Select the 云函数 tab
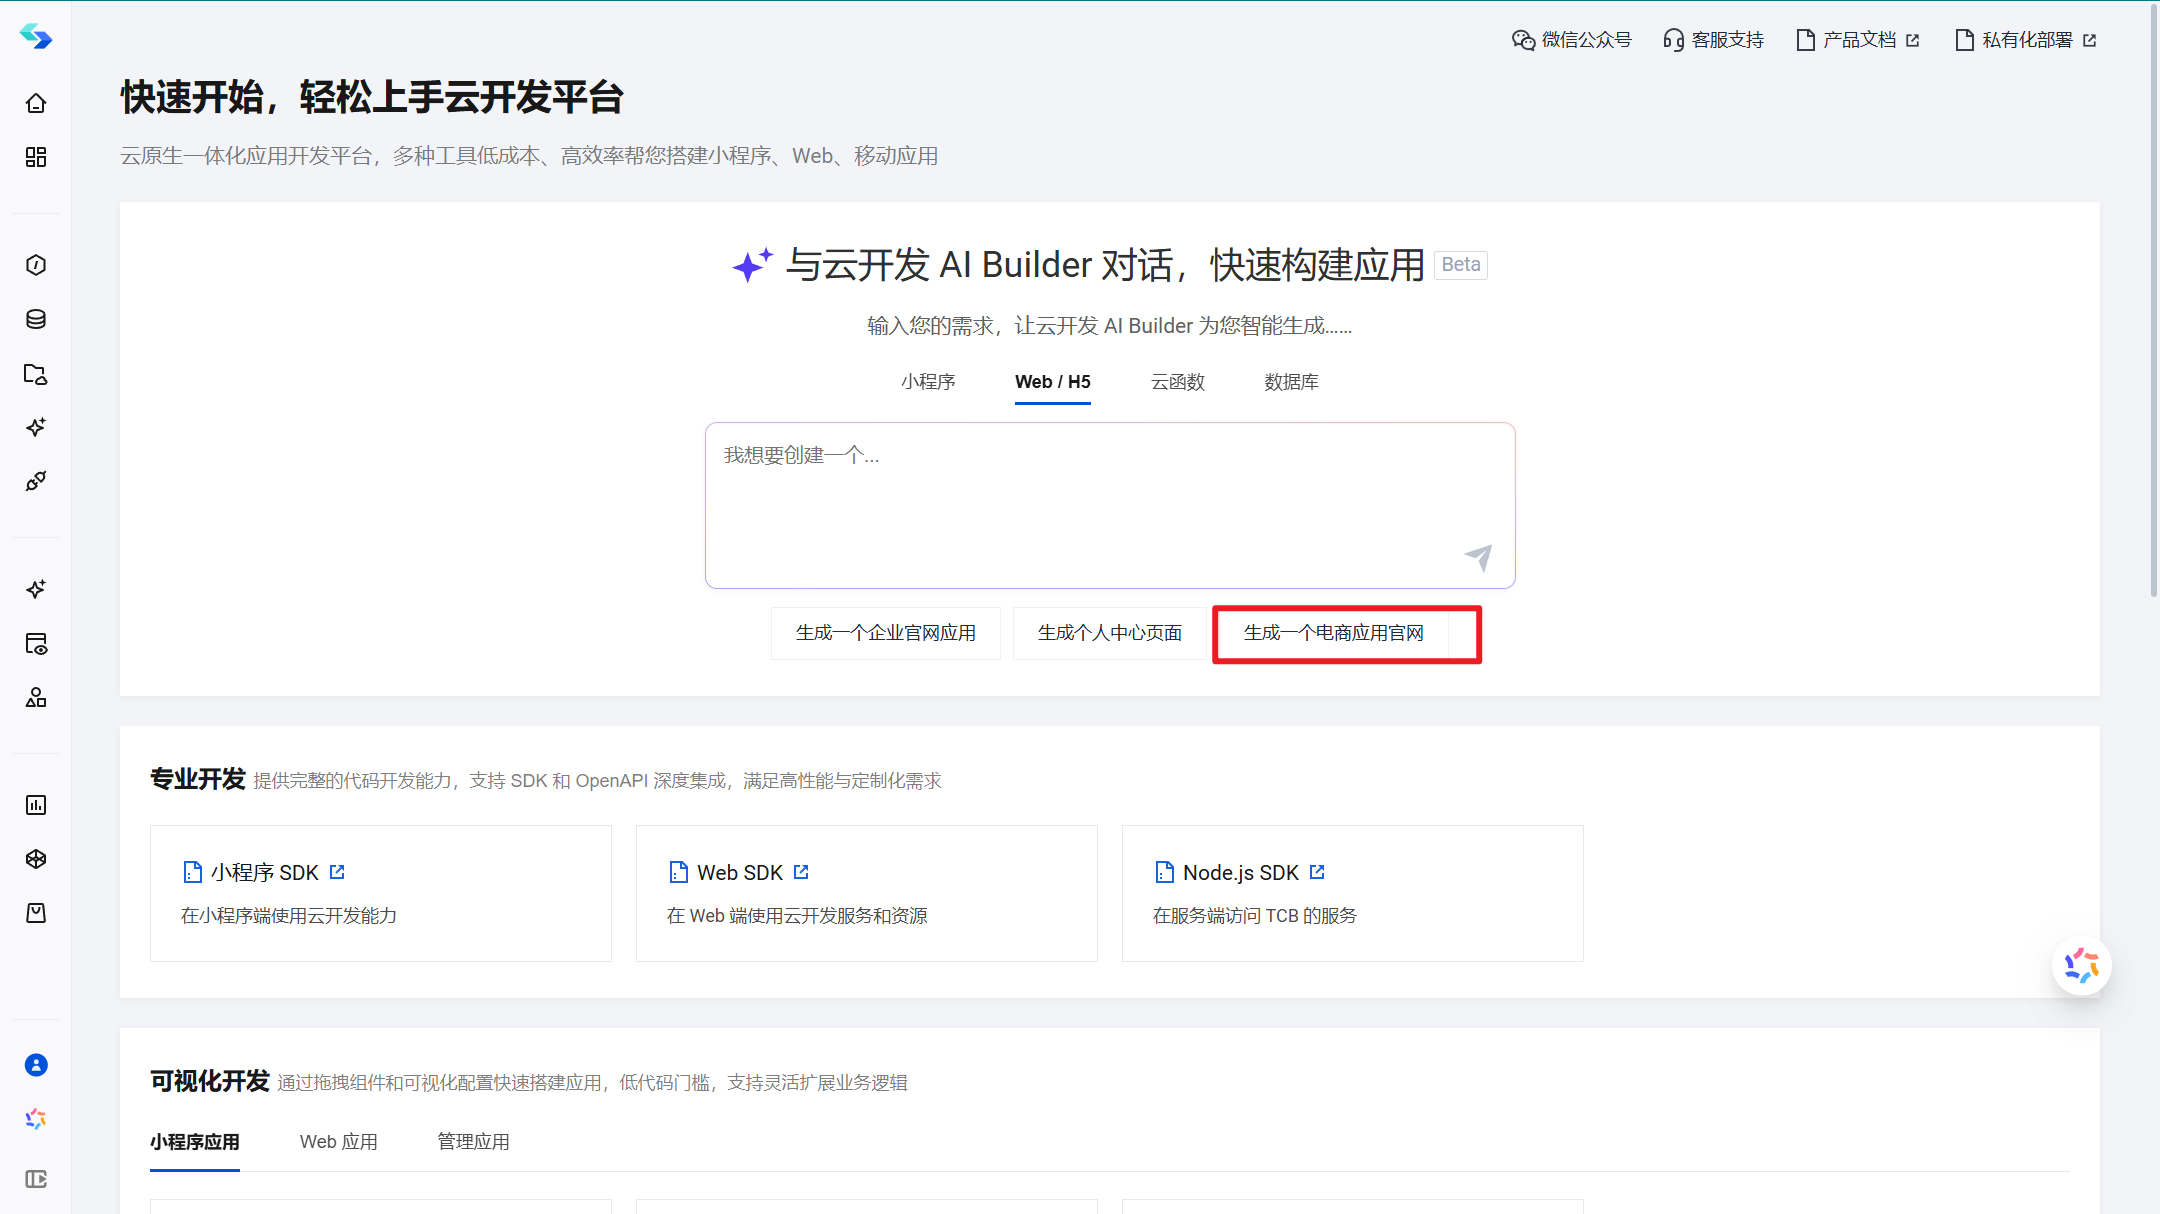The width and height of the screenshot is (2160, 1214). pyautogui.click(x=1178, y=382)
